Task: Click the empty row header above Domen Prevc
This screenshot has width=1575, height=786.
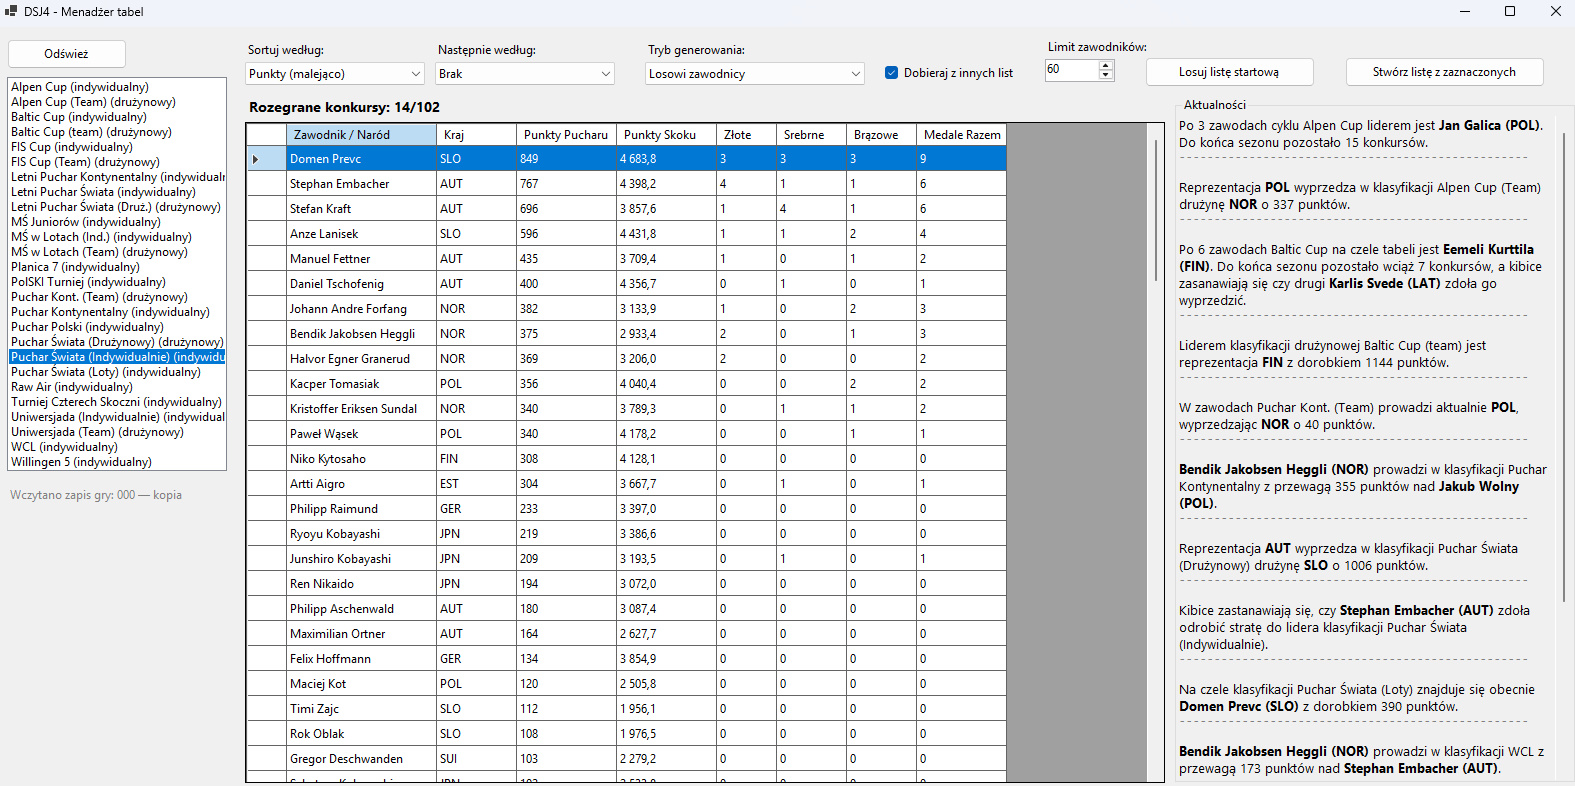Action: [x=266, y=135]
